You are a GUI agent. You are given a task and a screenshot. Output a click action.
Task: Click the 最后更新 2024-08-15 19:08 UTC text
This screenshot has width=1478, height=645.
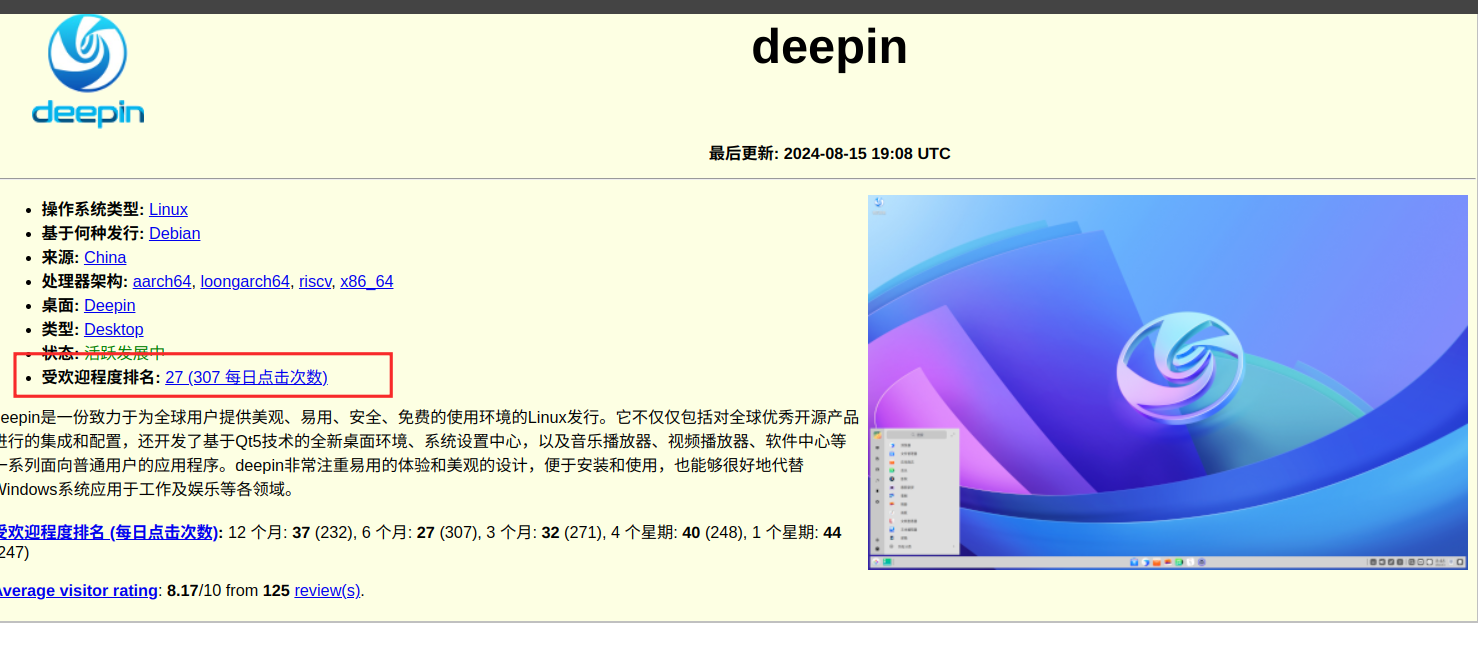[x=830, y=153]
